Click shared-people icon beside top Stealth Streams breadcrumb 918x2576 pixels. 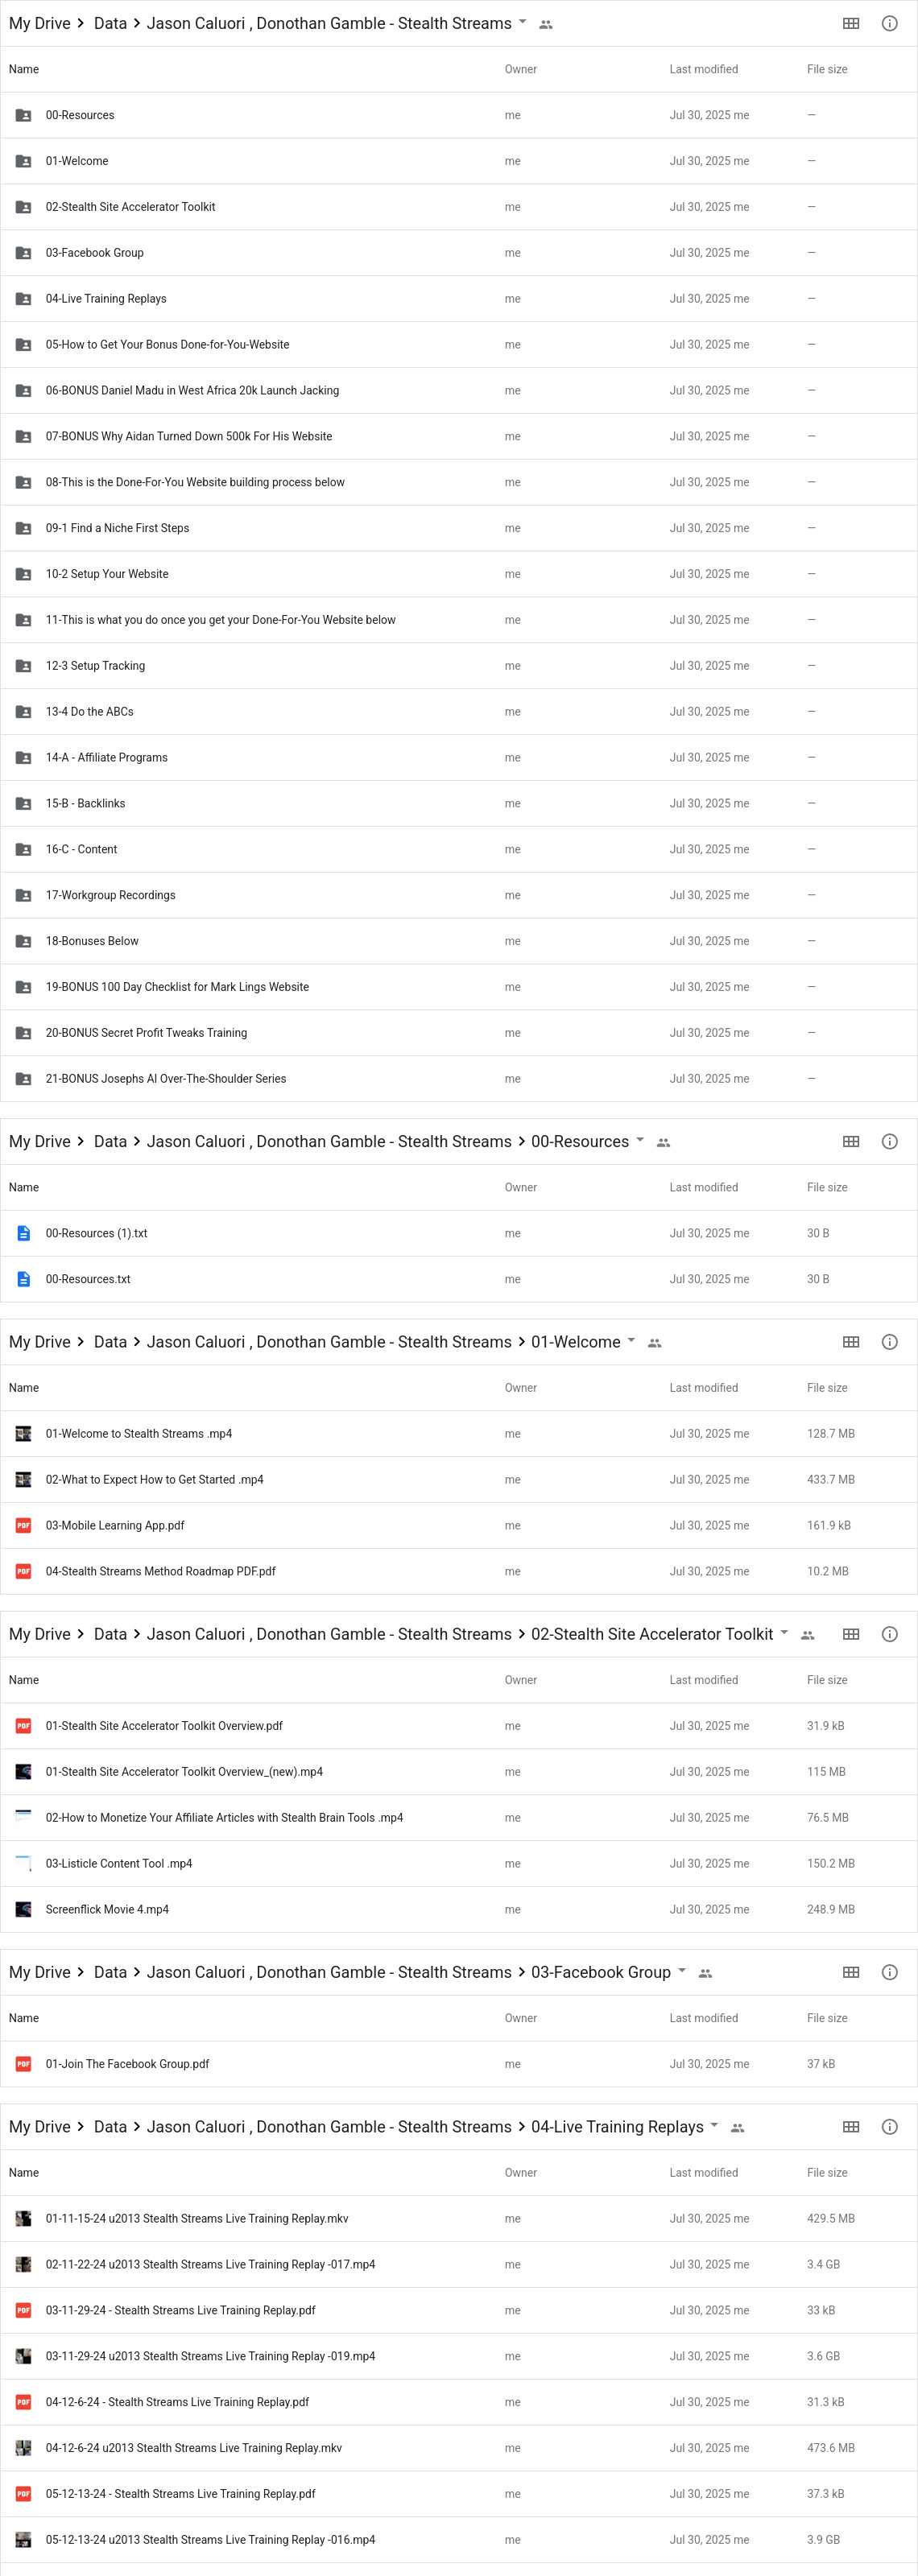[545, 24]
